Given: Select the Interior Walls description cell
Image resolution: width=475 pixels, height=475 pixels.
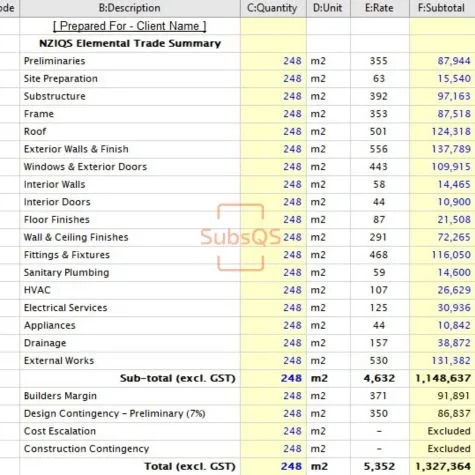Looking at the screenshot, I should click(130, 184).
